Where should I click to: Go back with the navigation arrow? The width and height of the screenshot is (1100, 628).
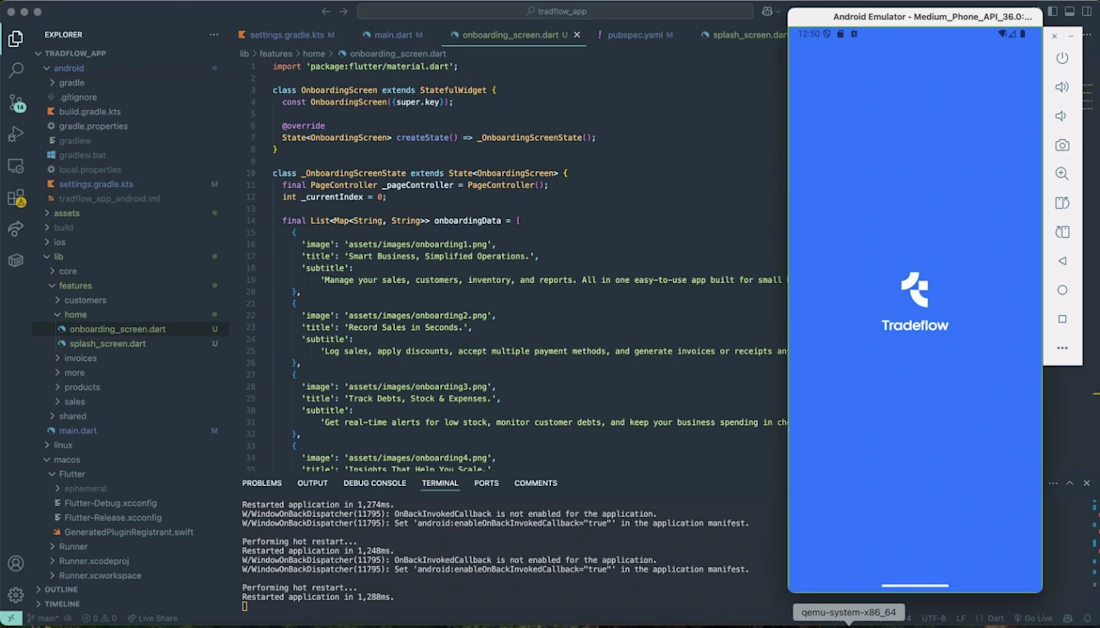326,11
